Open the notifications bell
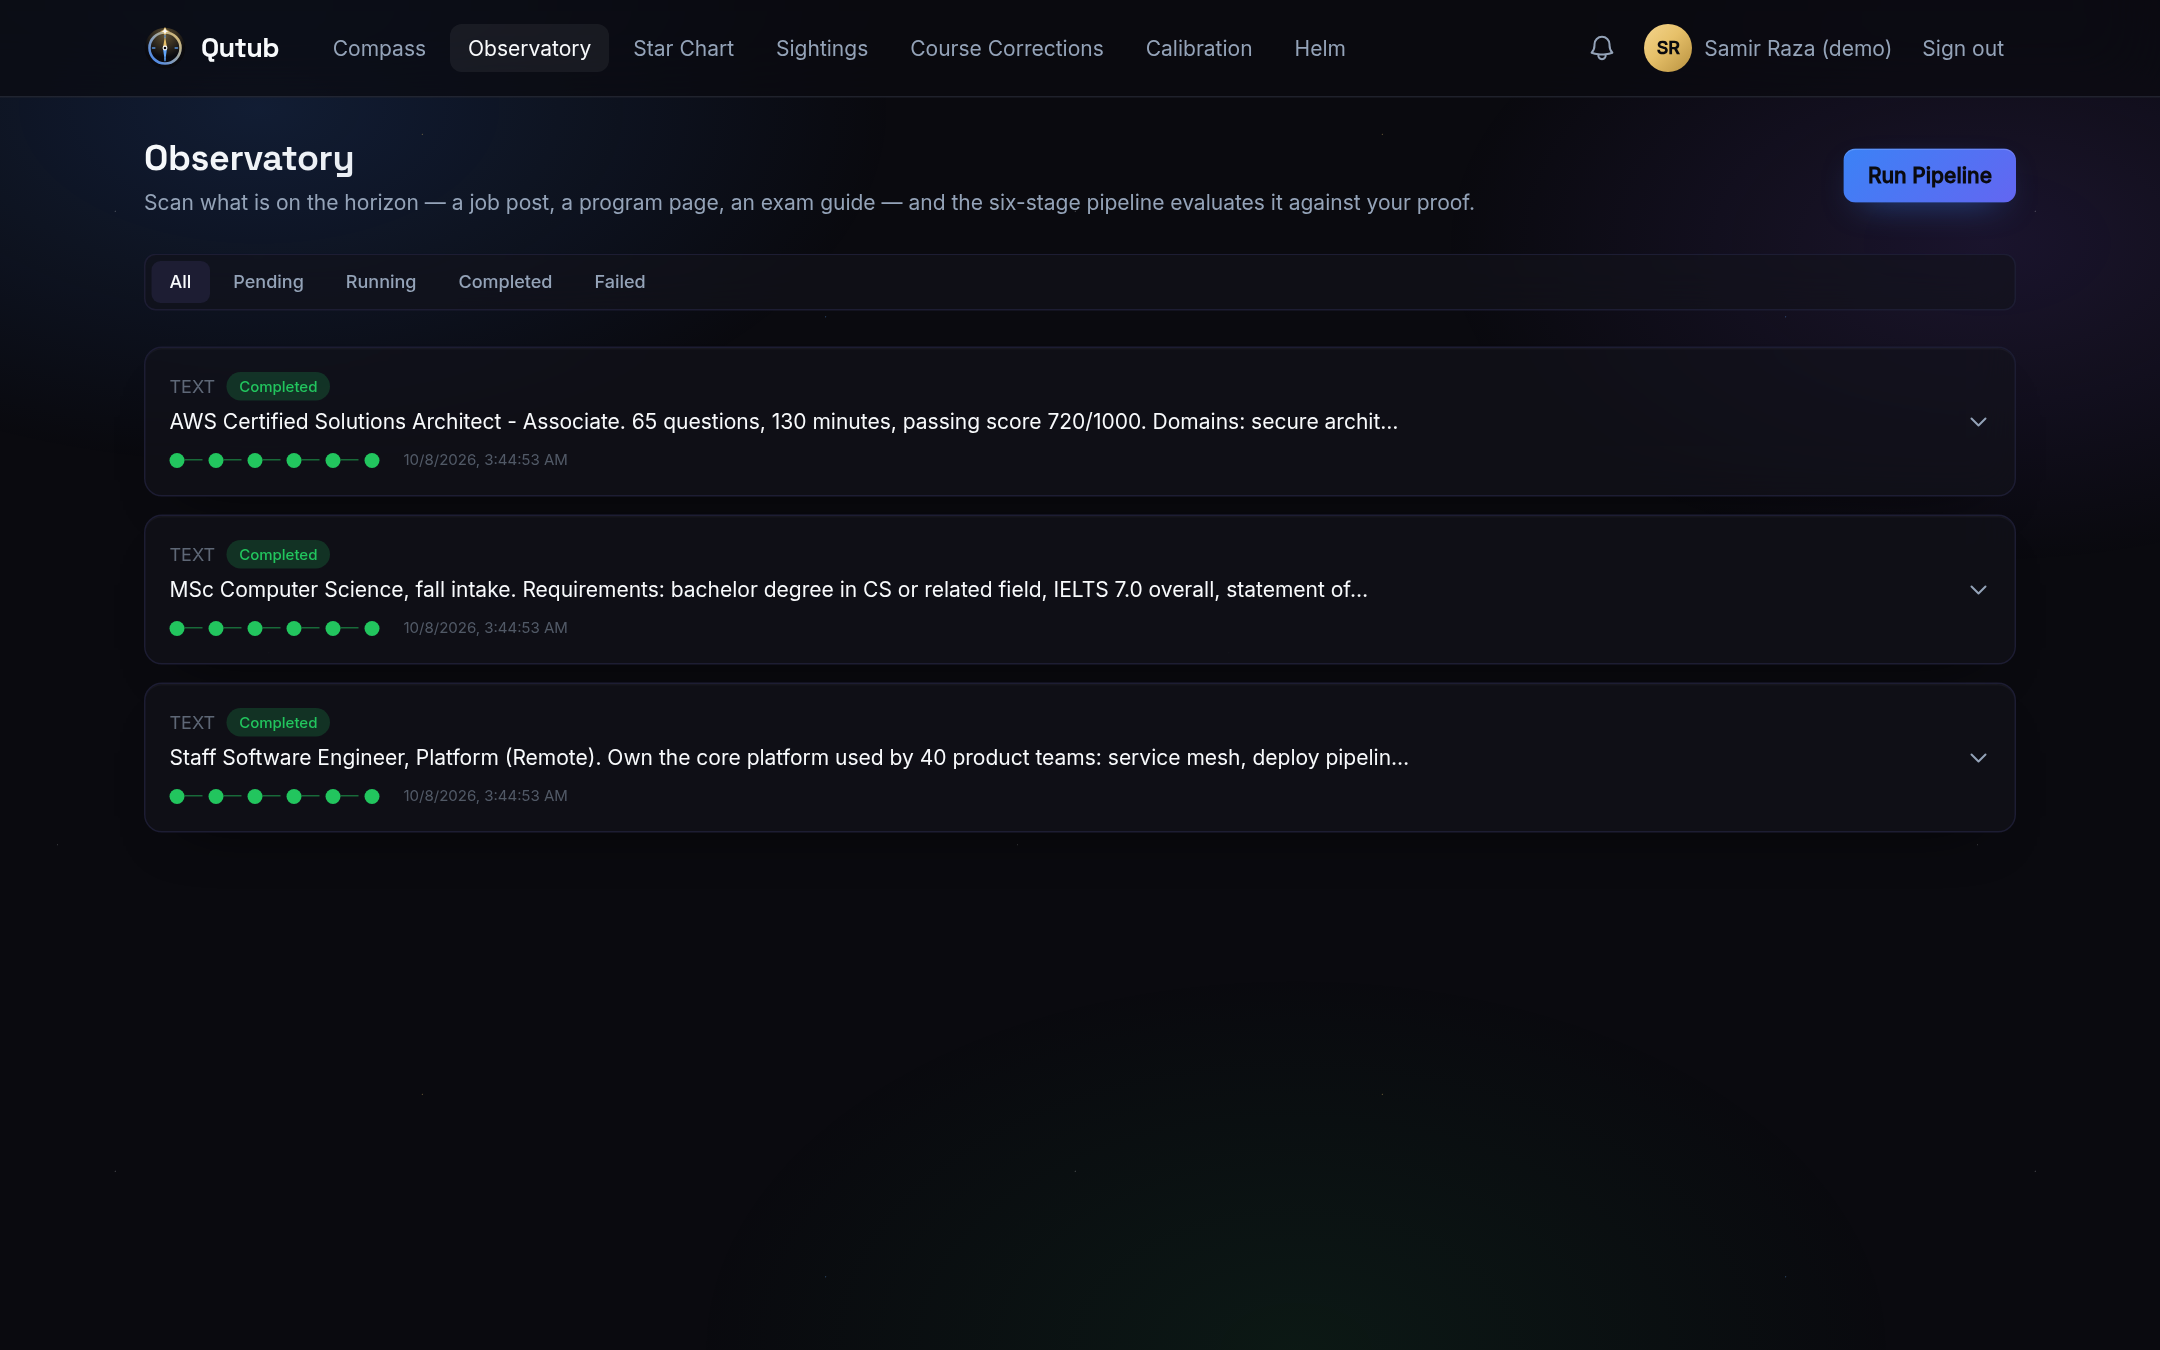This screenshot has height=1350, width=2160. tap(1602, 48)
